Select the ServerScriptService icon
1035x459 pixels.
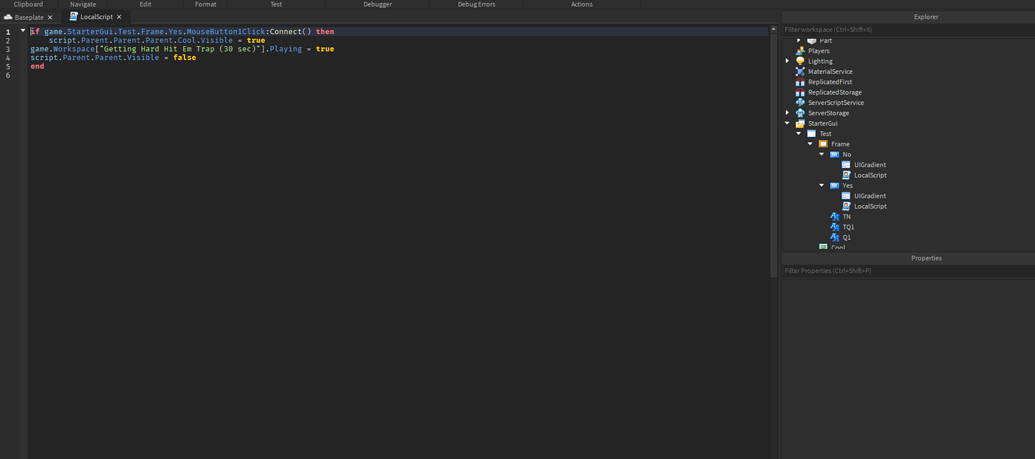(800, 102)
